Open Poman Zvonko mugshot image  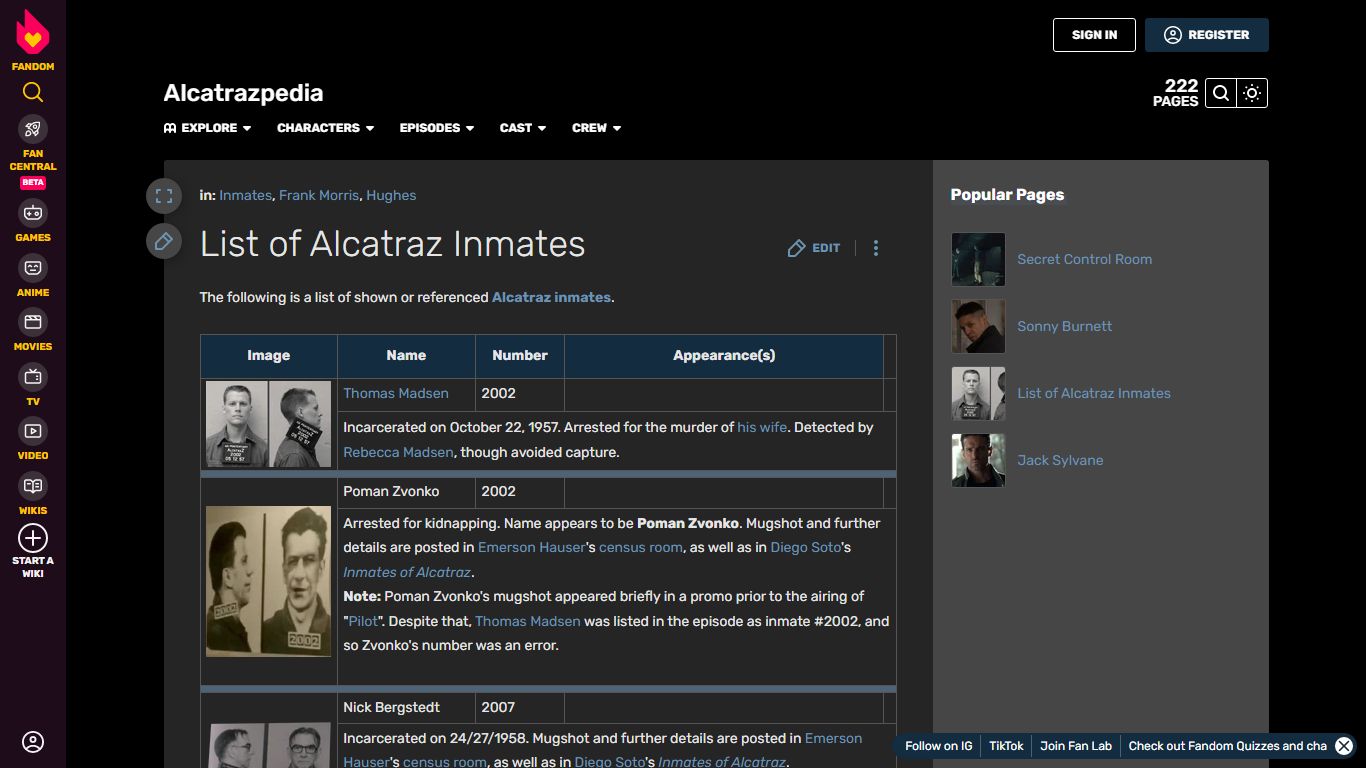point(268,581)
